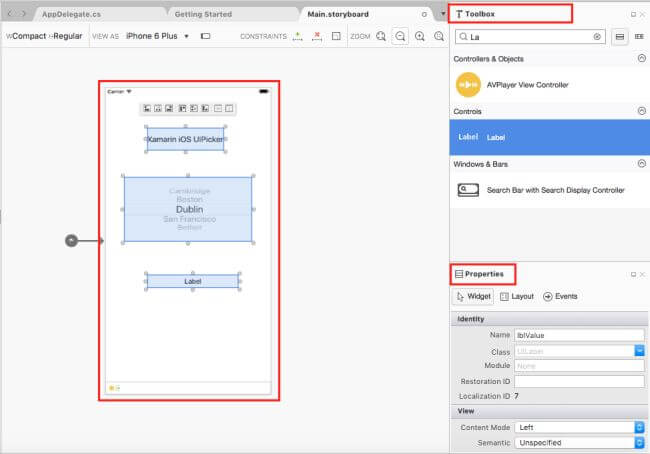Click the Module input field
Viewport: 650px width, 454px height.
[x=579, y=366]
